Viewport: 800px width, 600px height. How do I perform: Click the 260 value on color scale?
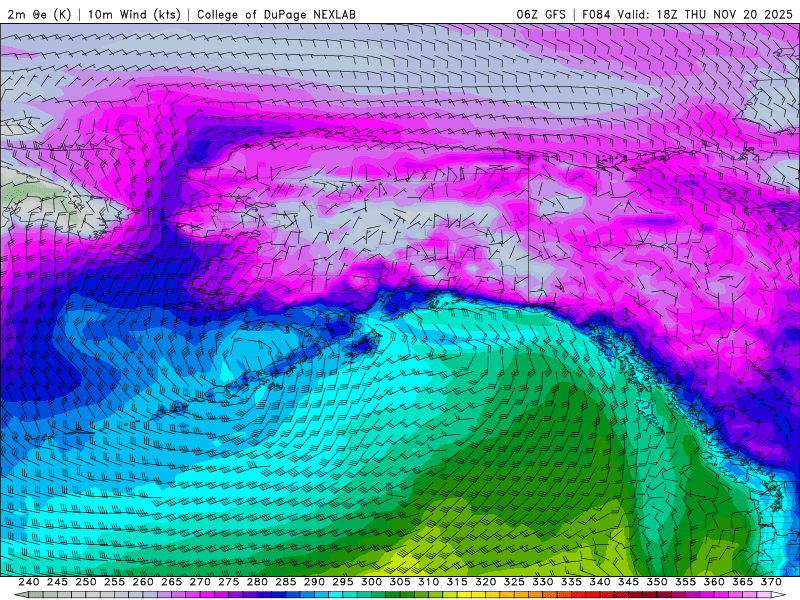[143, 582]
